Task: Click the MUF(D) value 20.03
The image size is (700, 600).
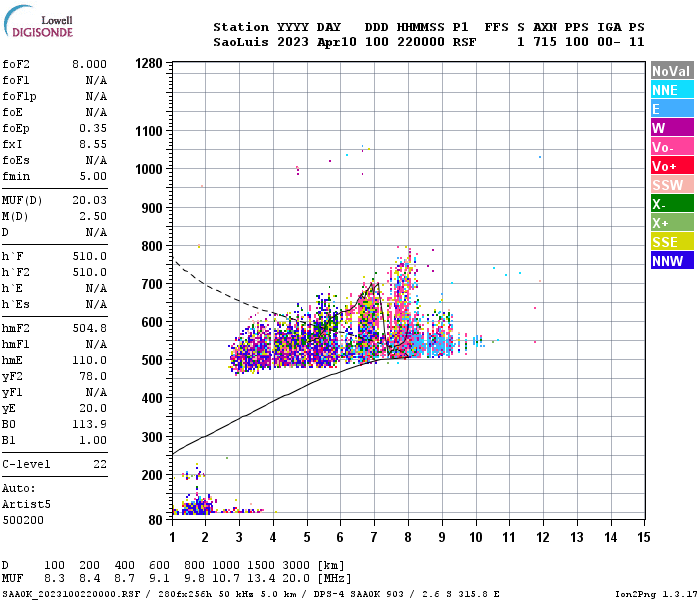Action: click(89, 200)
